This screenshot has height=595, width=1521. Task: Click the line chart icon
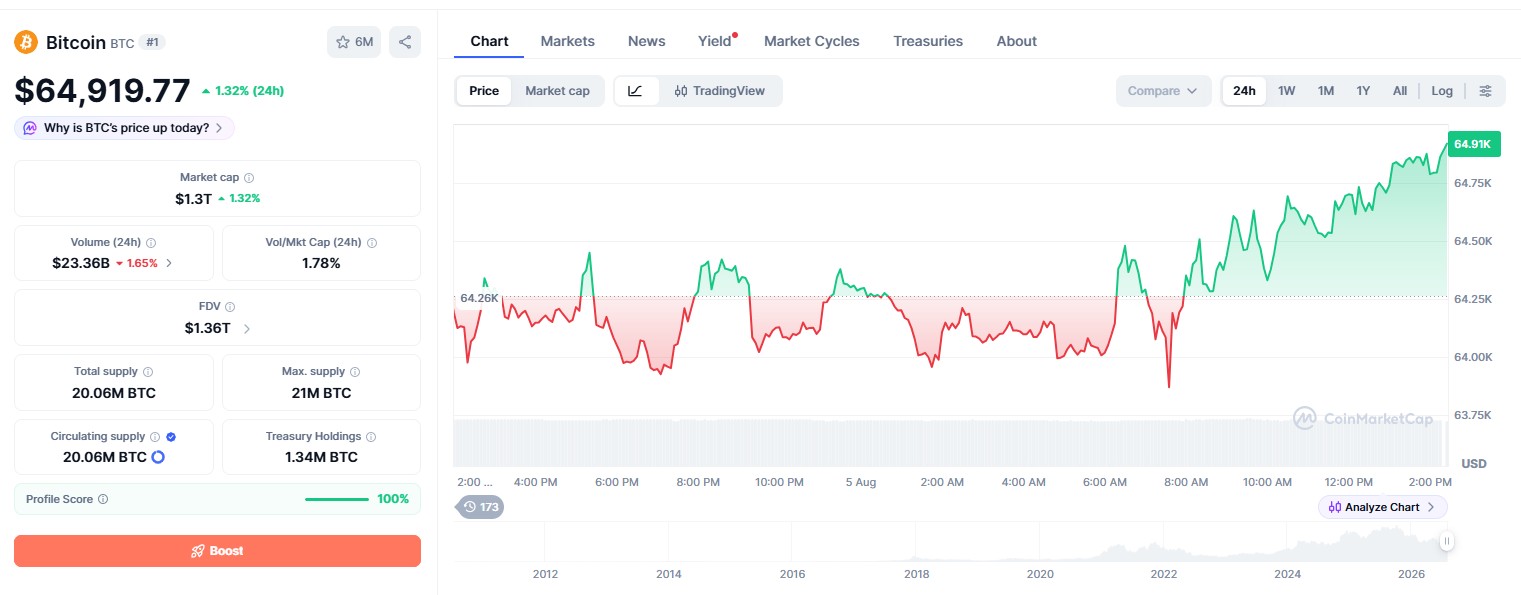click(636, 91)
